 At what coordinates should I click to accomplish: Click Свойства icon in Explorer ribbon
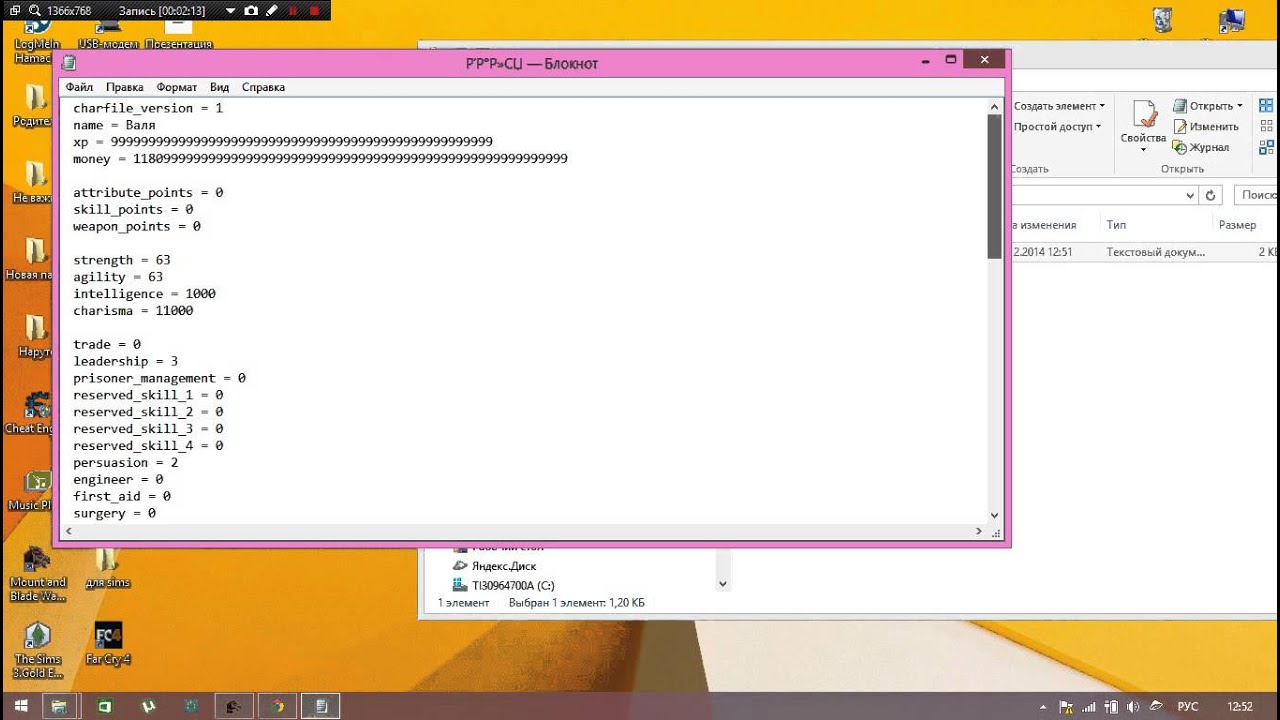(x=1143, y=126)
